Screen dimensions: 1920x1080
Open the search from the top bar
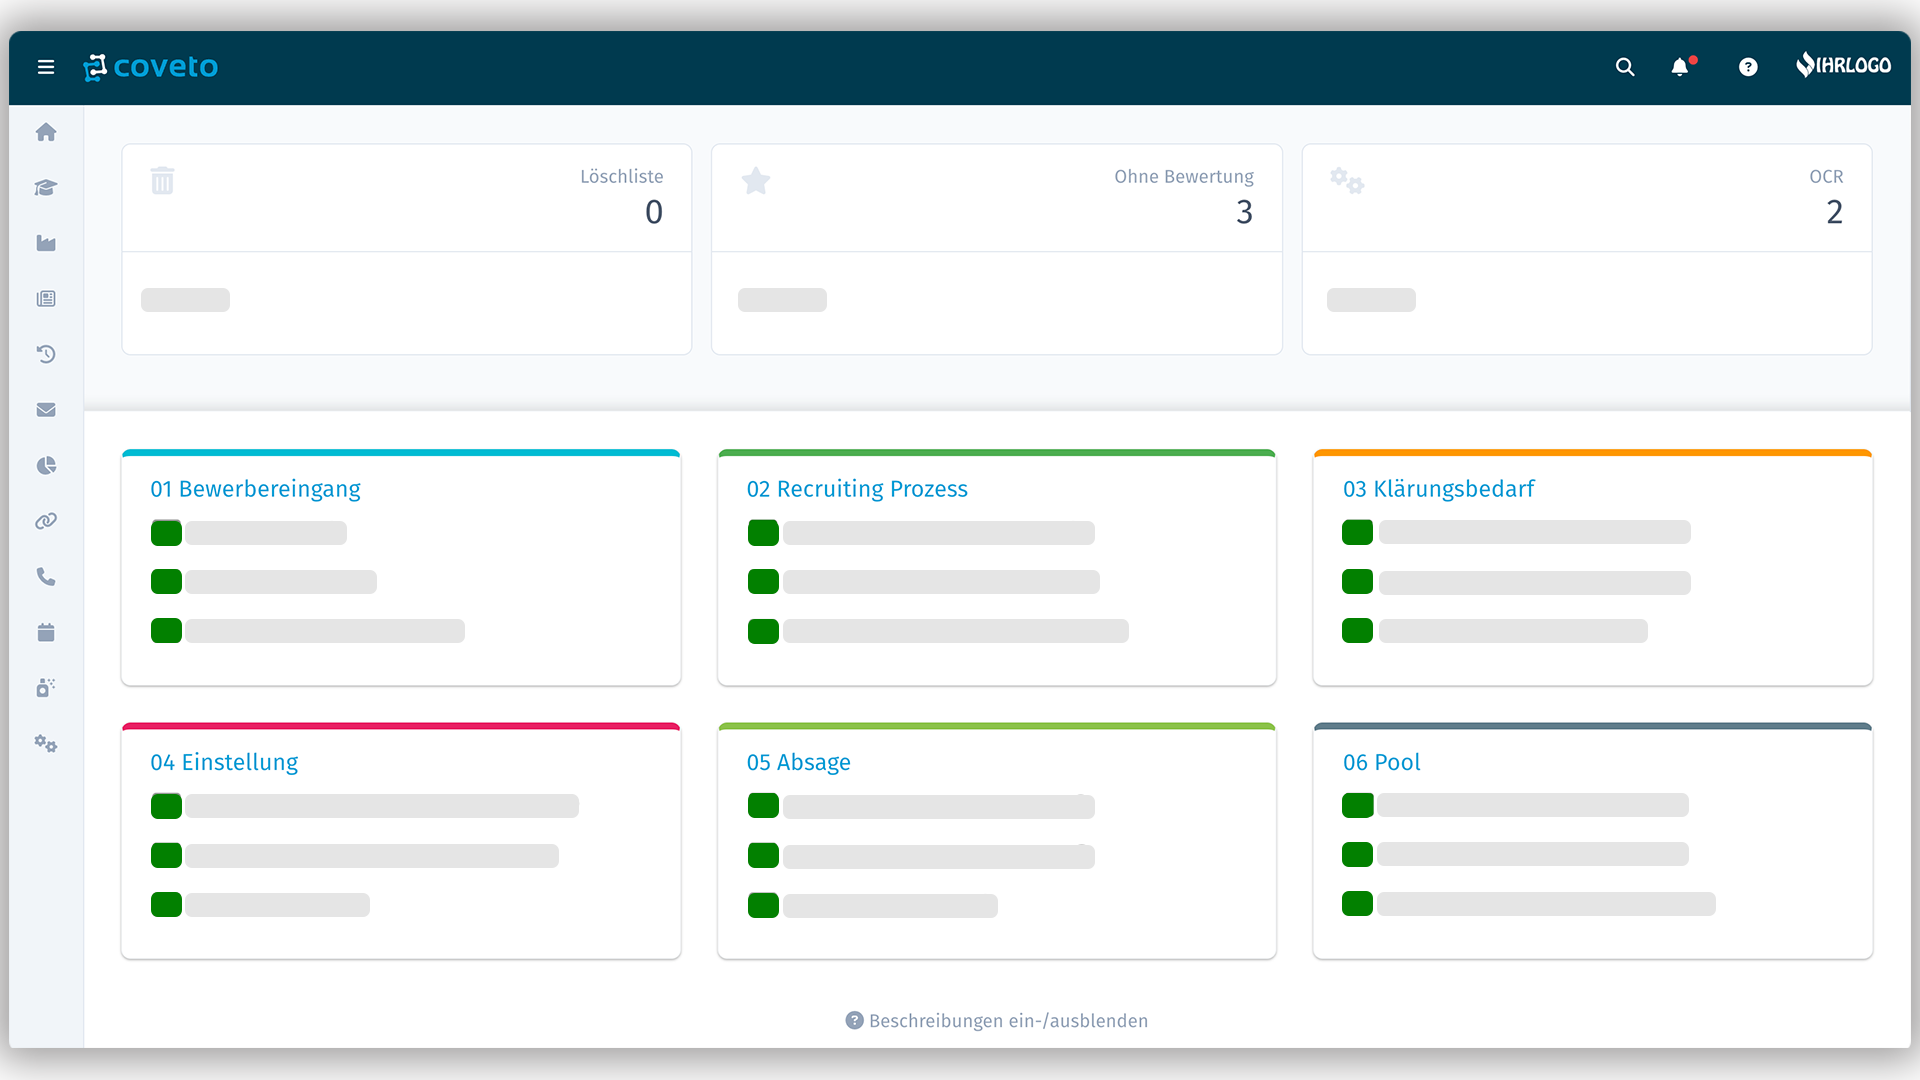pos(1624,66)
